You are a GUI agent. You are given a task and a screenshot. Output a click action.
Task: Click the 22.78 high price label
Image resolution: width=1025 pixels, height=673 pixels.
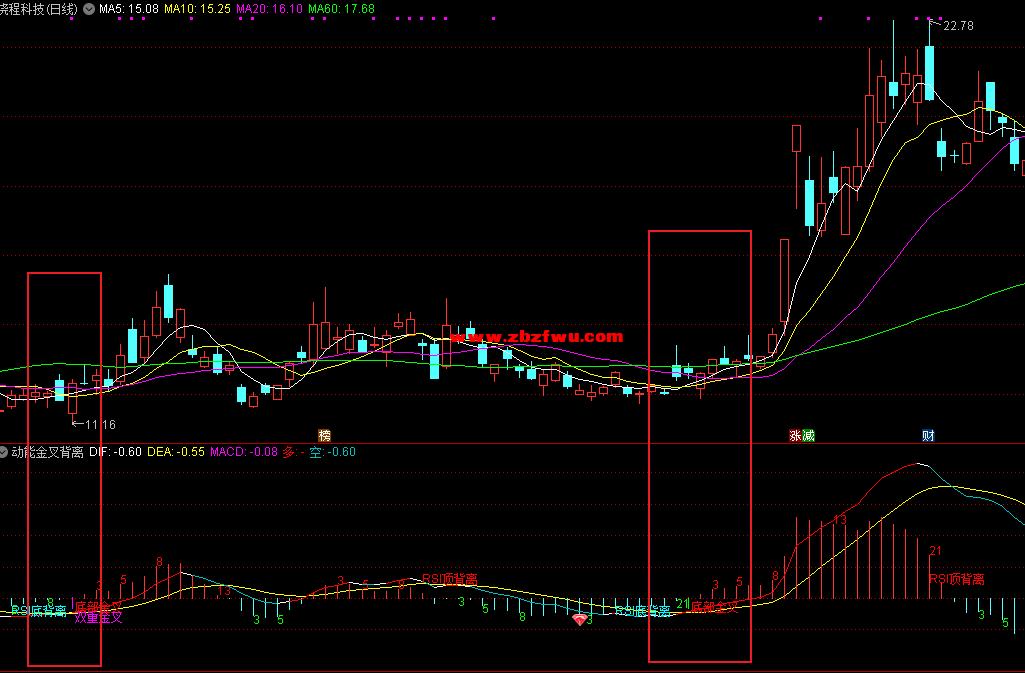[x=958, y=26]
